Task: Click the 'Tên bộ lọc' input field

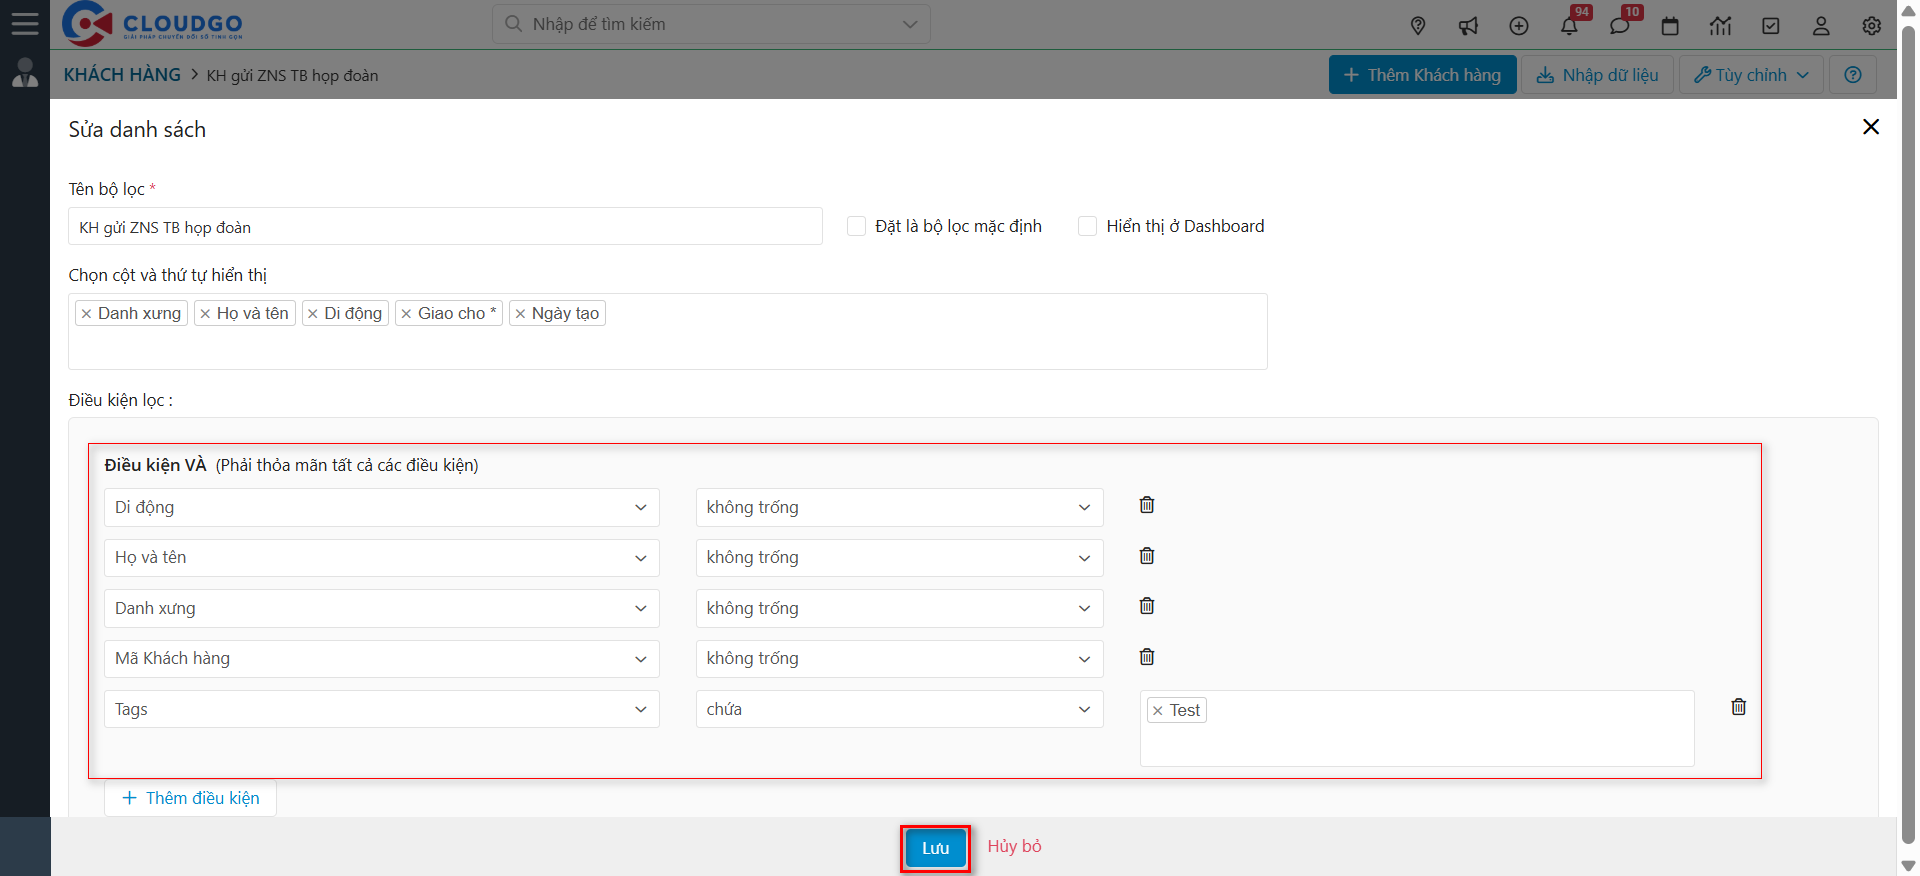Action: 445,227
